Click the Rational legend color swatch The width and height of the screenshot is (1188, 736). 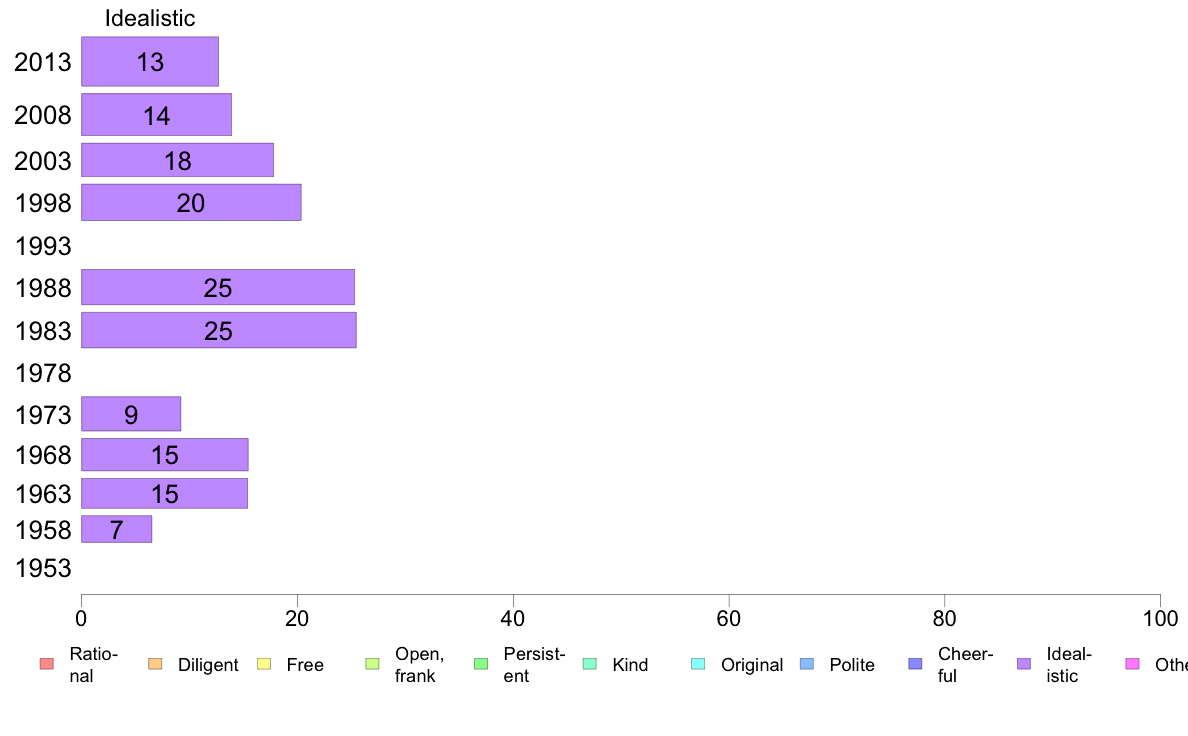click(x=47, y=664)
